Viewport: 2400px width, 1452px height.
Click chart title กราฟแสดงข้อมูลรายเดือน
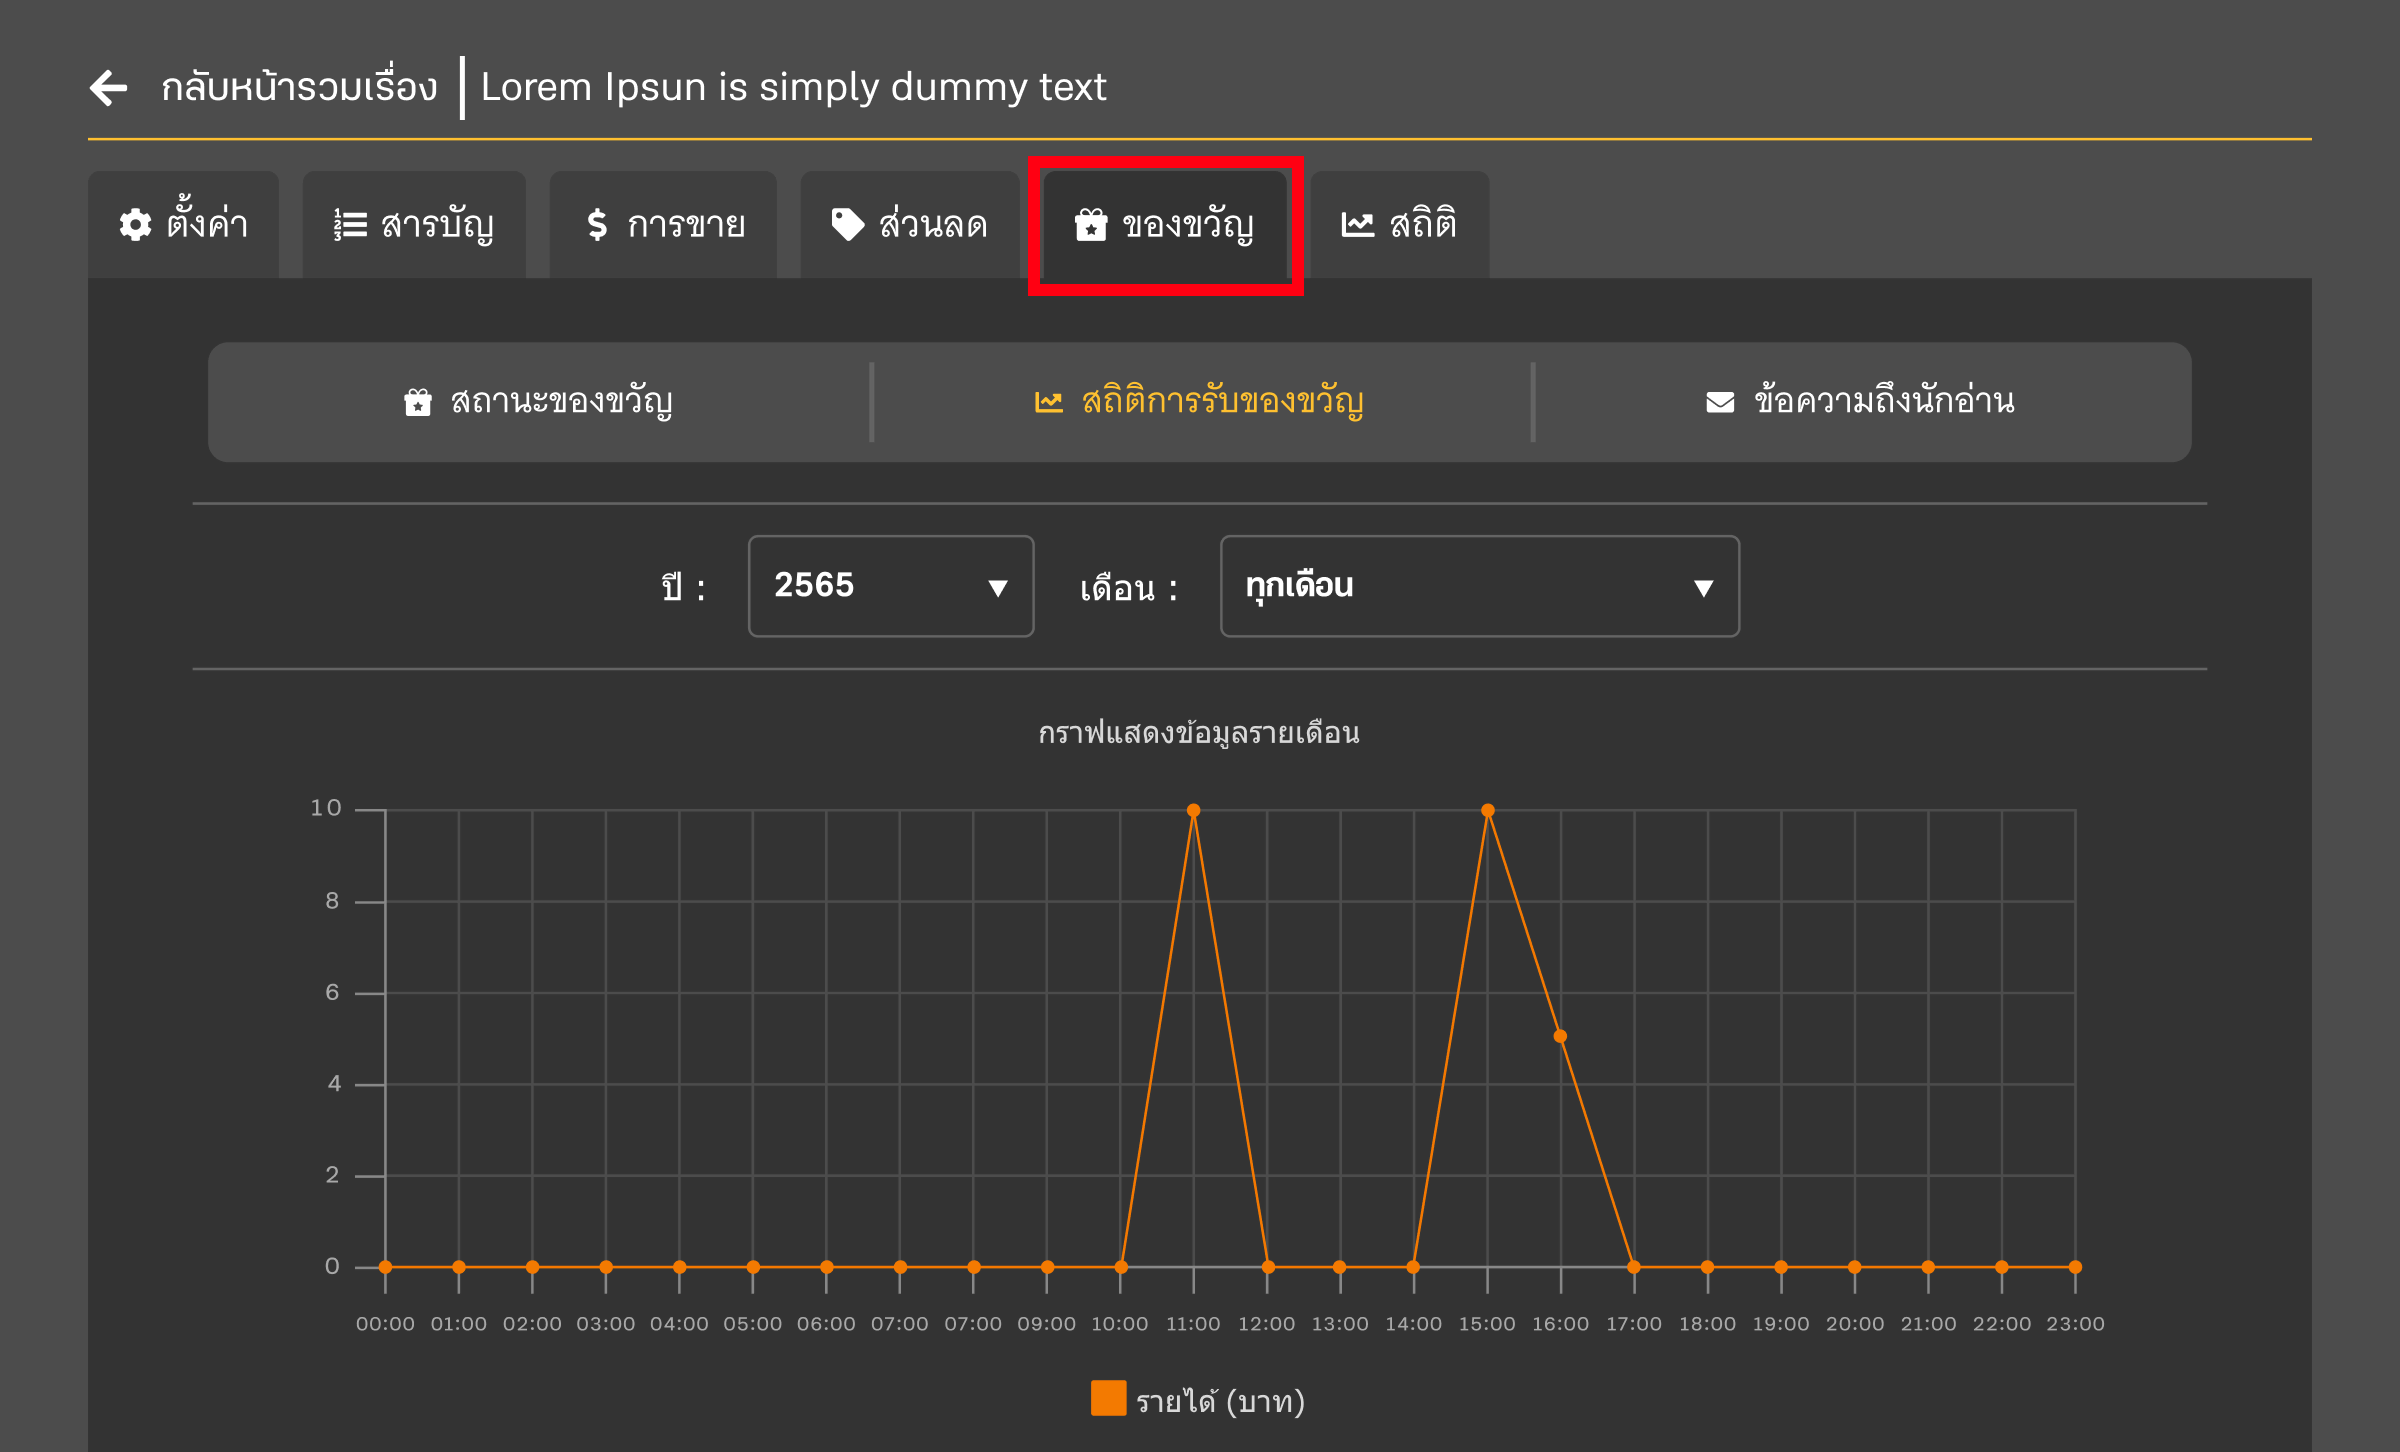(1199, 733)
